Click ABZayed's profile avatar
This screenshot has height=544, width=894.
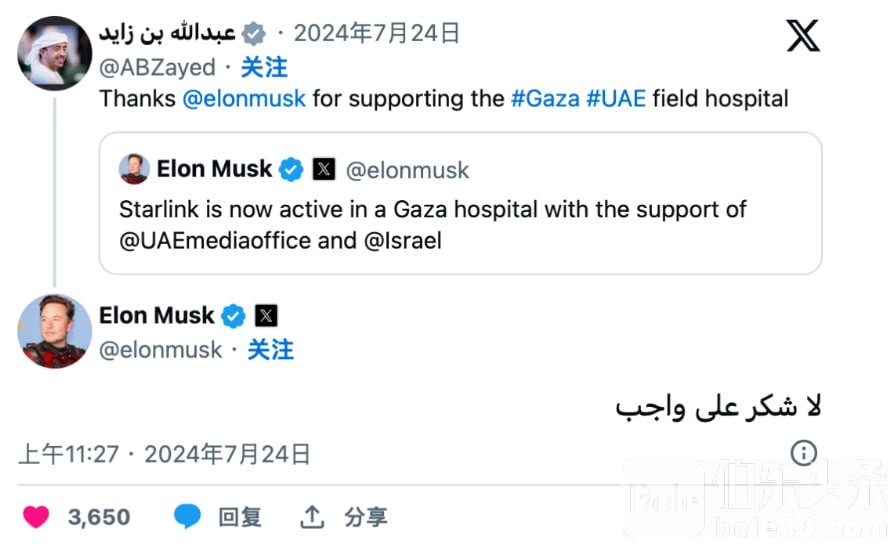[55, 53]
